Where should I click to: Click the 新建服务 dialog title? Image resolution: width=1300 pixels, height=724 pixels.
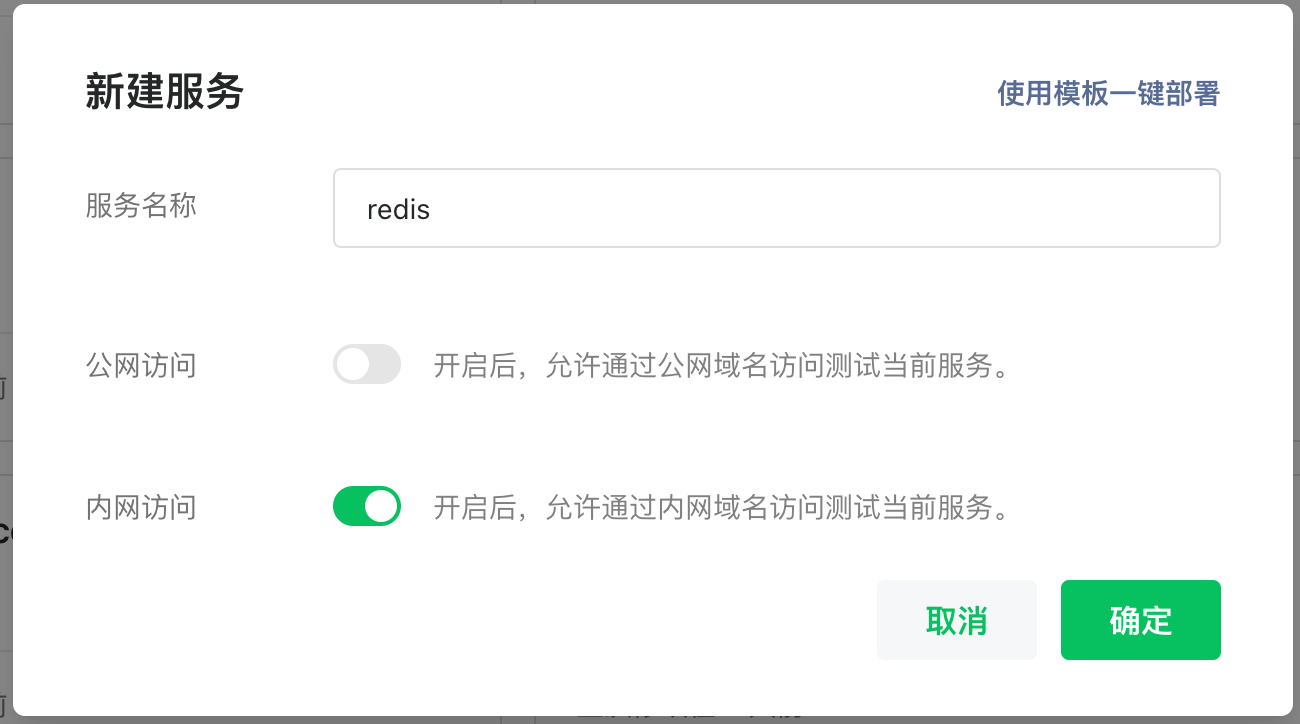(x=165, y=94)
